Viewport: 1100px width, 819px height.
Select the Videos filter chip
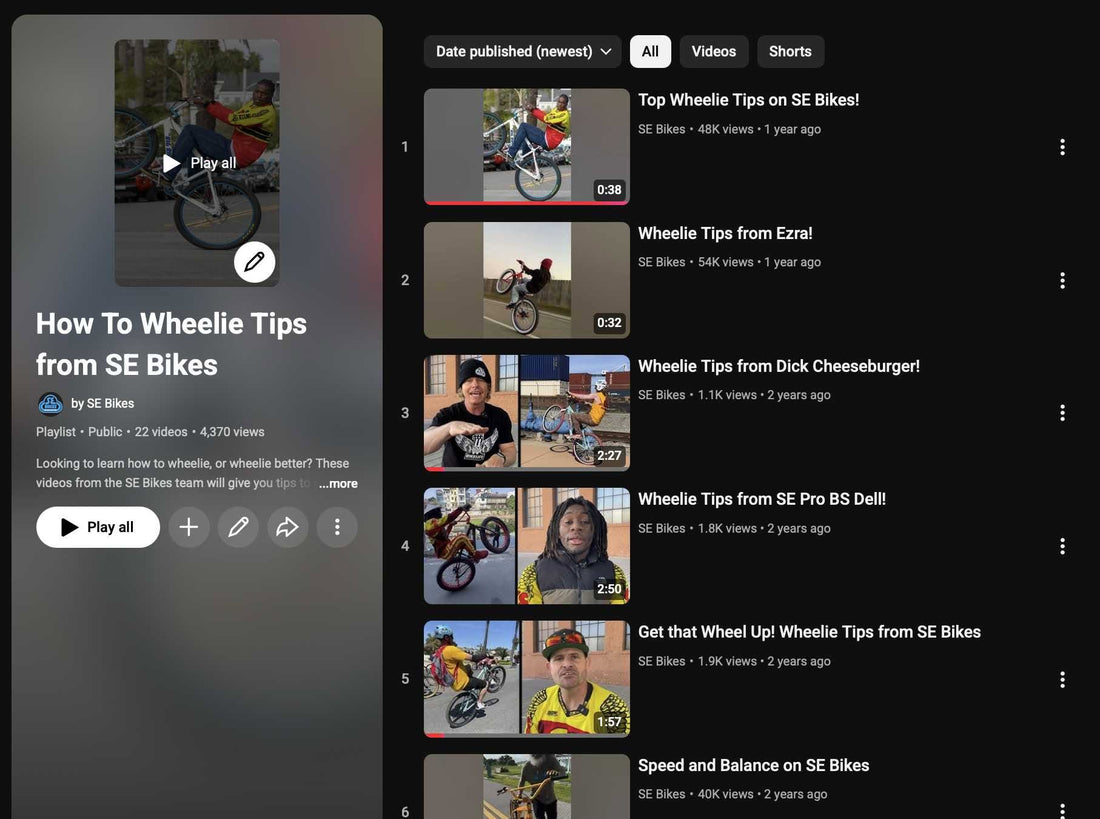714,52
